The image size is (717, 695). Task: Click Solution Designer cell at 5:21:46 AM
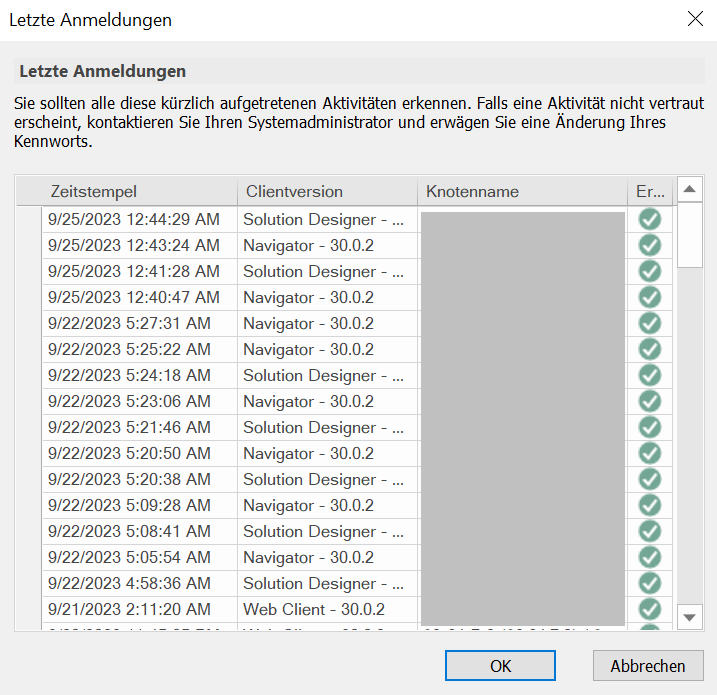[x=327, y=427]
